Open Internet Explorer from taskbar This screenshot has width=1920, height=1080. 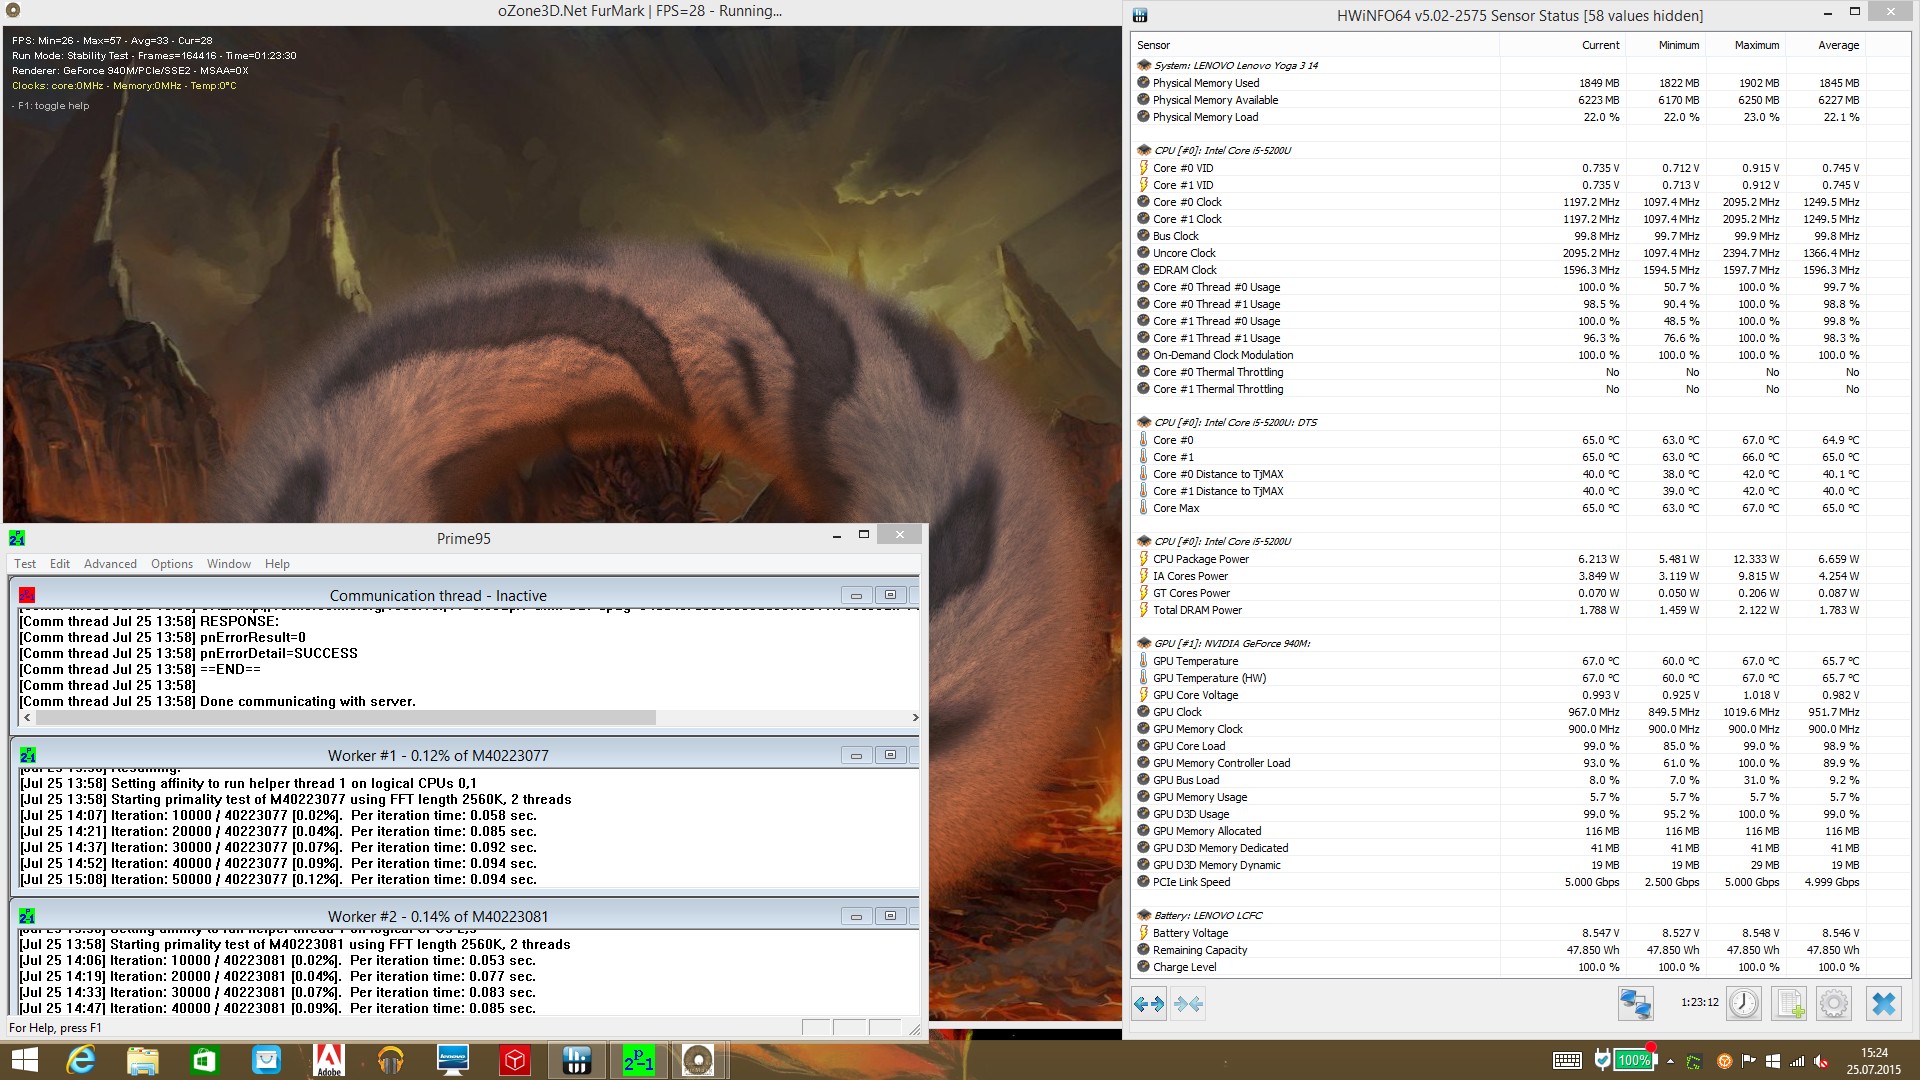pyautogui.click(x=80, y=1060)
